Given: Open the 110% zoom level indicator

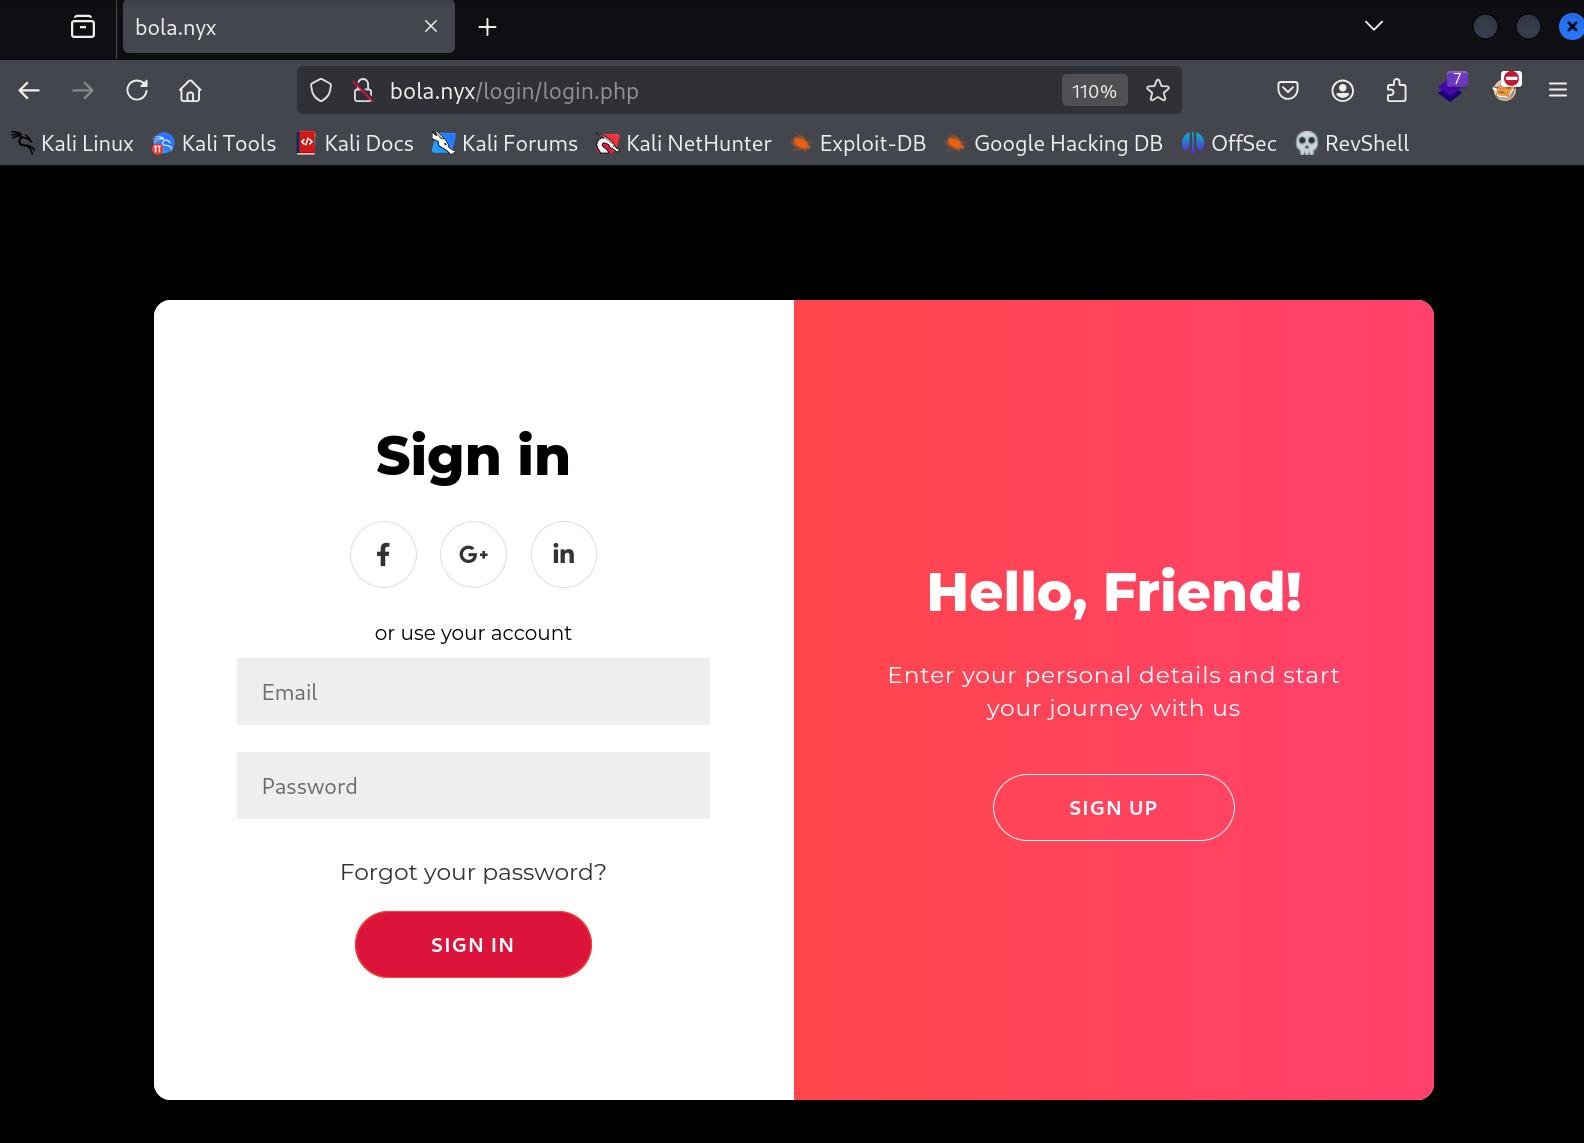Looking at the screenshot, I should pos(1095,91).
